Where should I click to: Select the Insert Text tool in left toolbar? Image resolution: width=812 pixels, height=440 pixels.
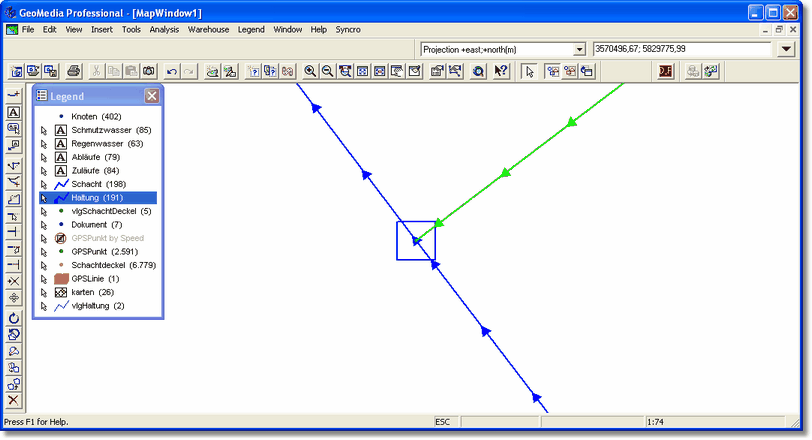click(14, 112)
